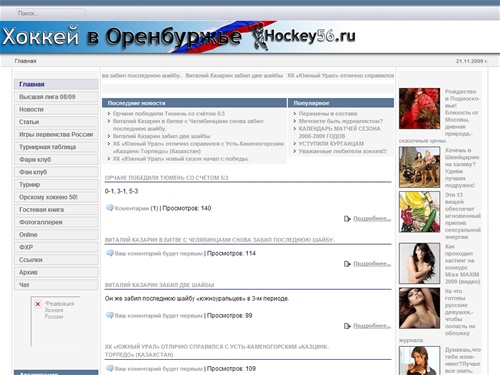The width and height of the screenshot is (500, 375).
Task: Open popular link Мечтаете быть журналистом?
Action: tap(341, 121)
